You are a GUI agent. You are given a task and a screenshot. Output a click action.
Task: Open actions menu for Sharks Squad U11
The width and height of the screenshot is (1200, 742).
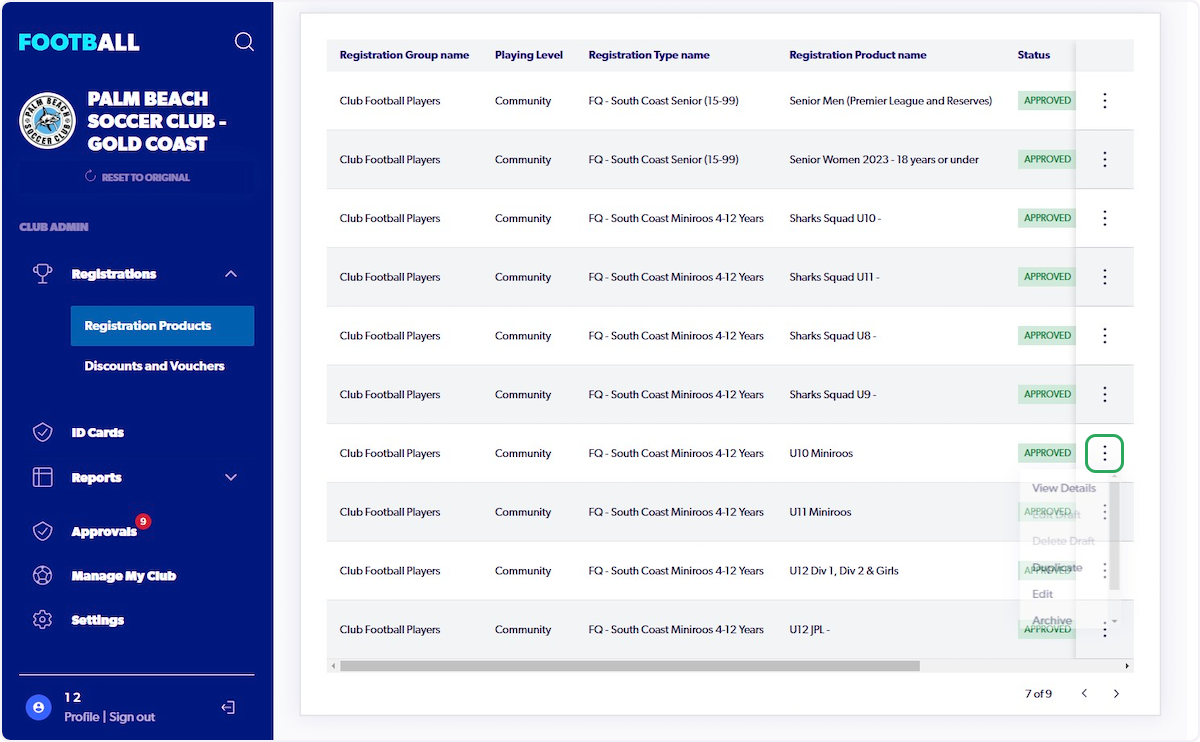pos(1105,277)
